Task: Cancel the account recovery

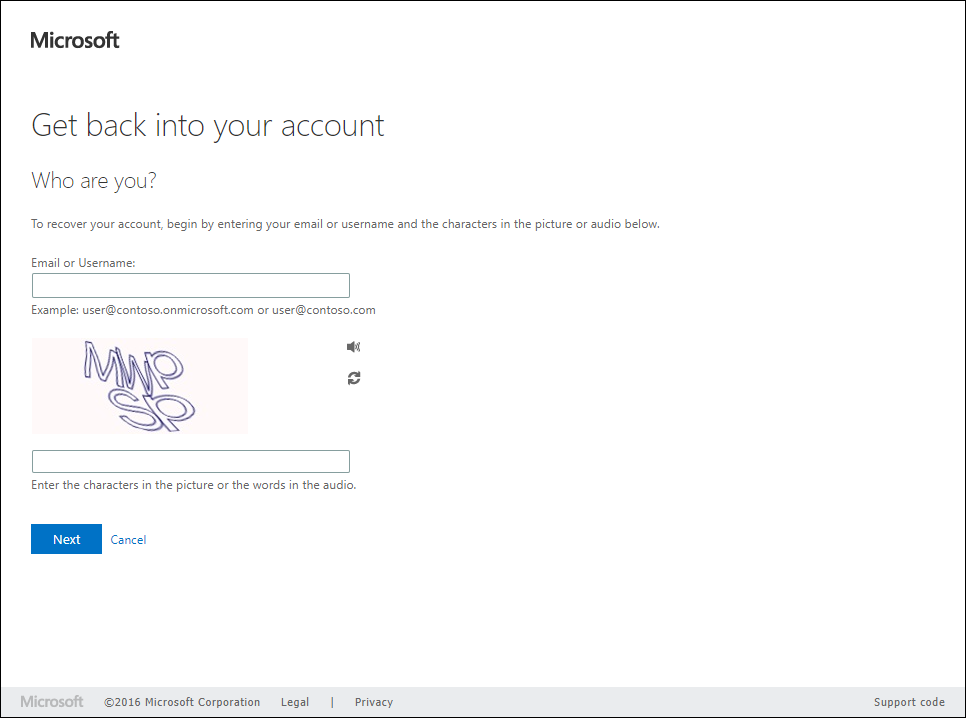Action: point(128,540)
